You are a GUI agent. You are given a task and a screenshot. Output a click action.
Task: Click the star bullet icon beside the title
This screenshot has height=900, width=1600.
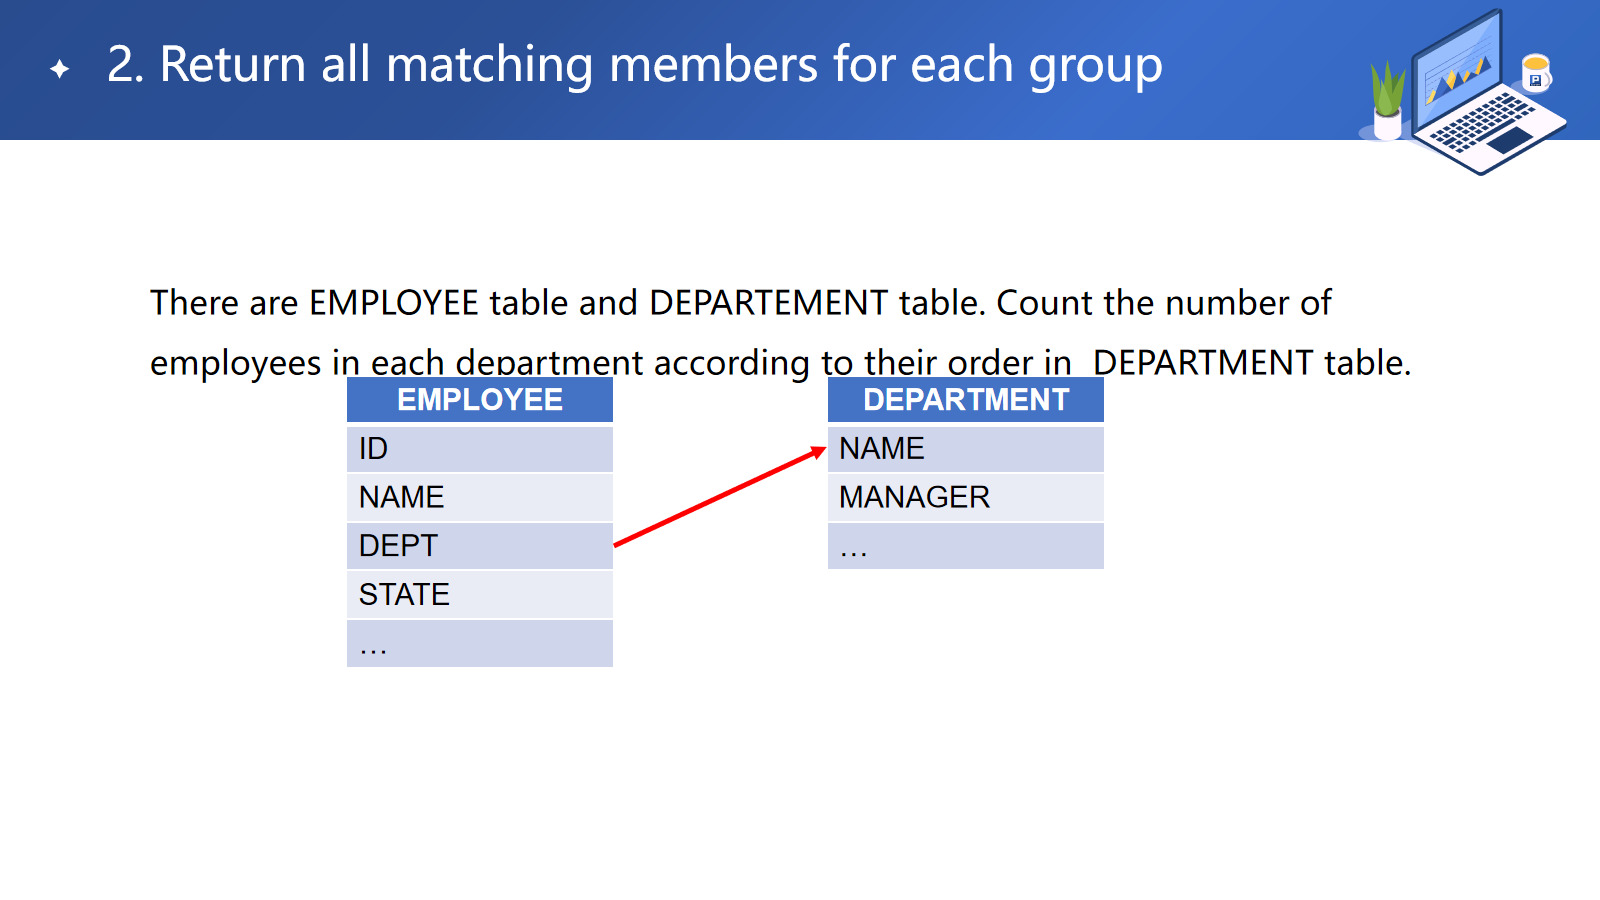(x=60, y=68)
